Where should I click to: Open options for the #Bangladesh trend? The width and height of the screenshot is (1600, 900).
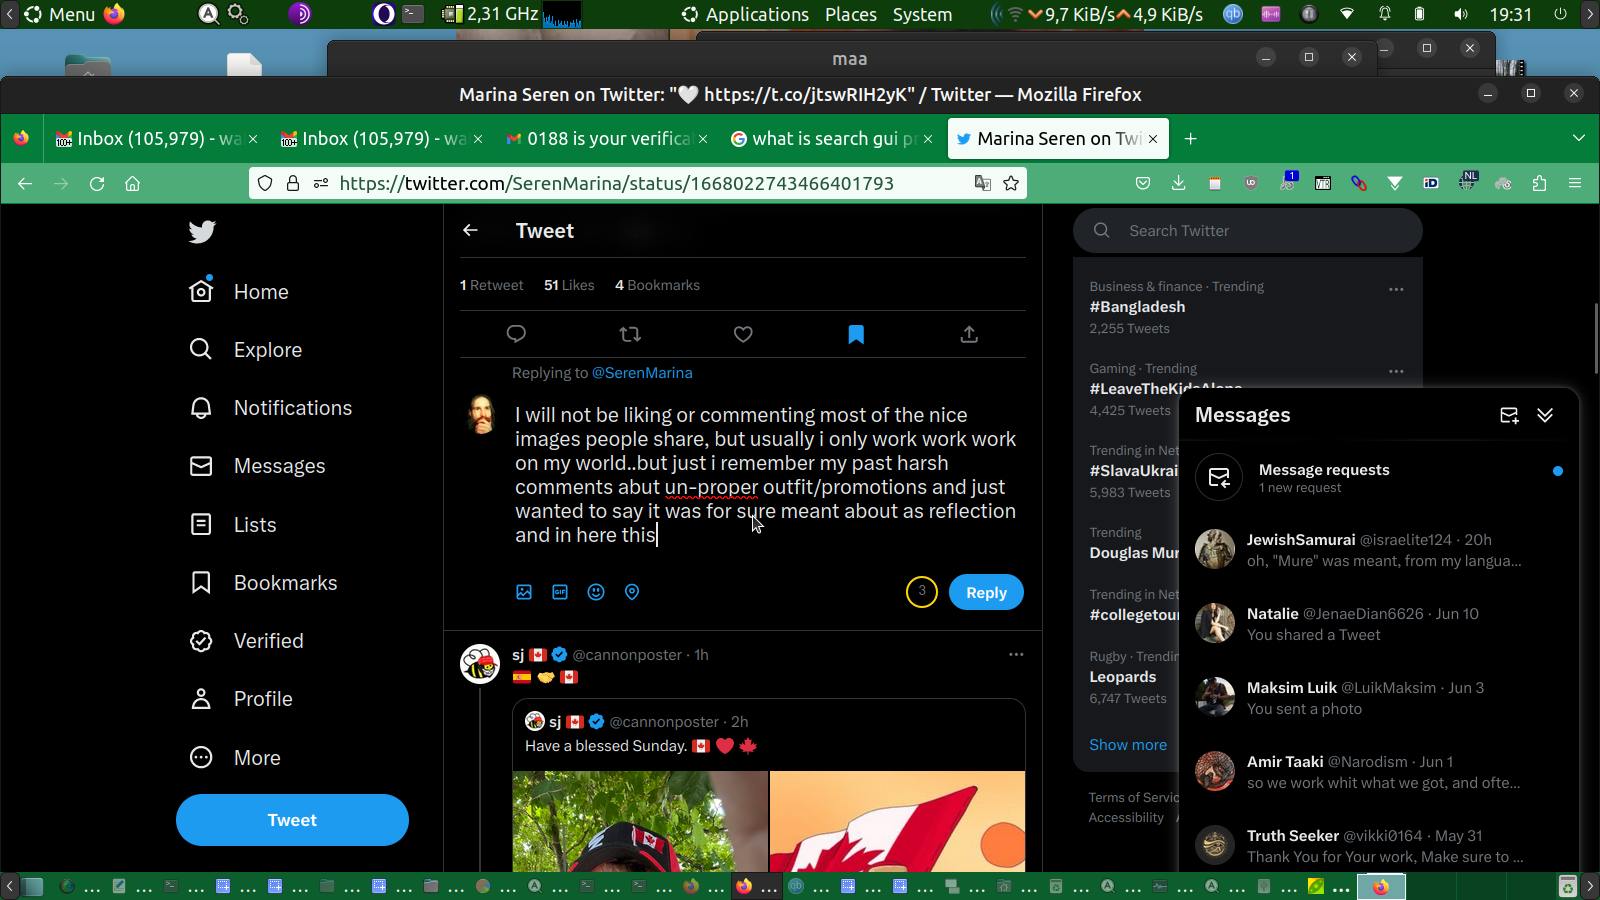click(1396, 289)
